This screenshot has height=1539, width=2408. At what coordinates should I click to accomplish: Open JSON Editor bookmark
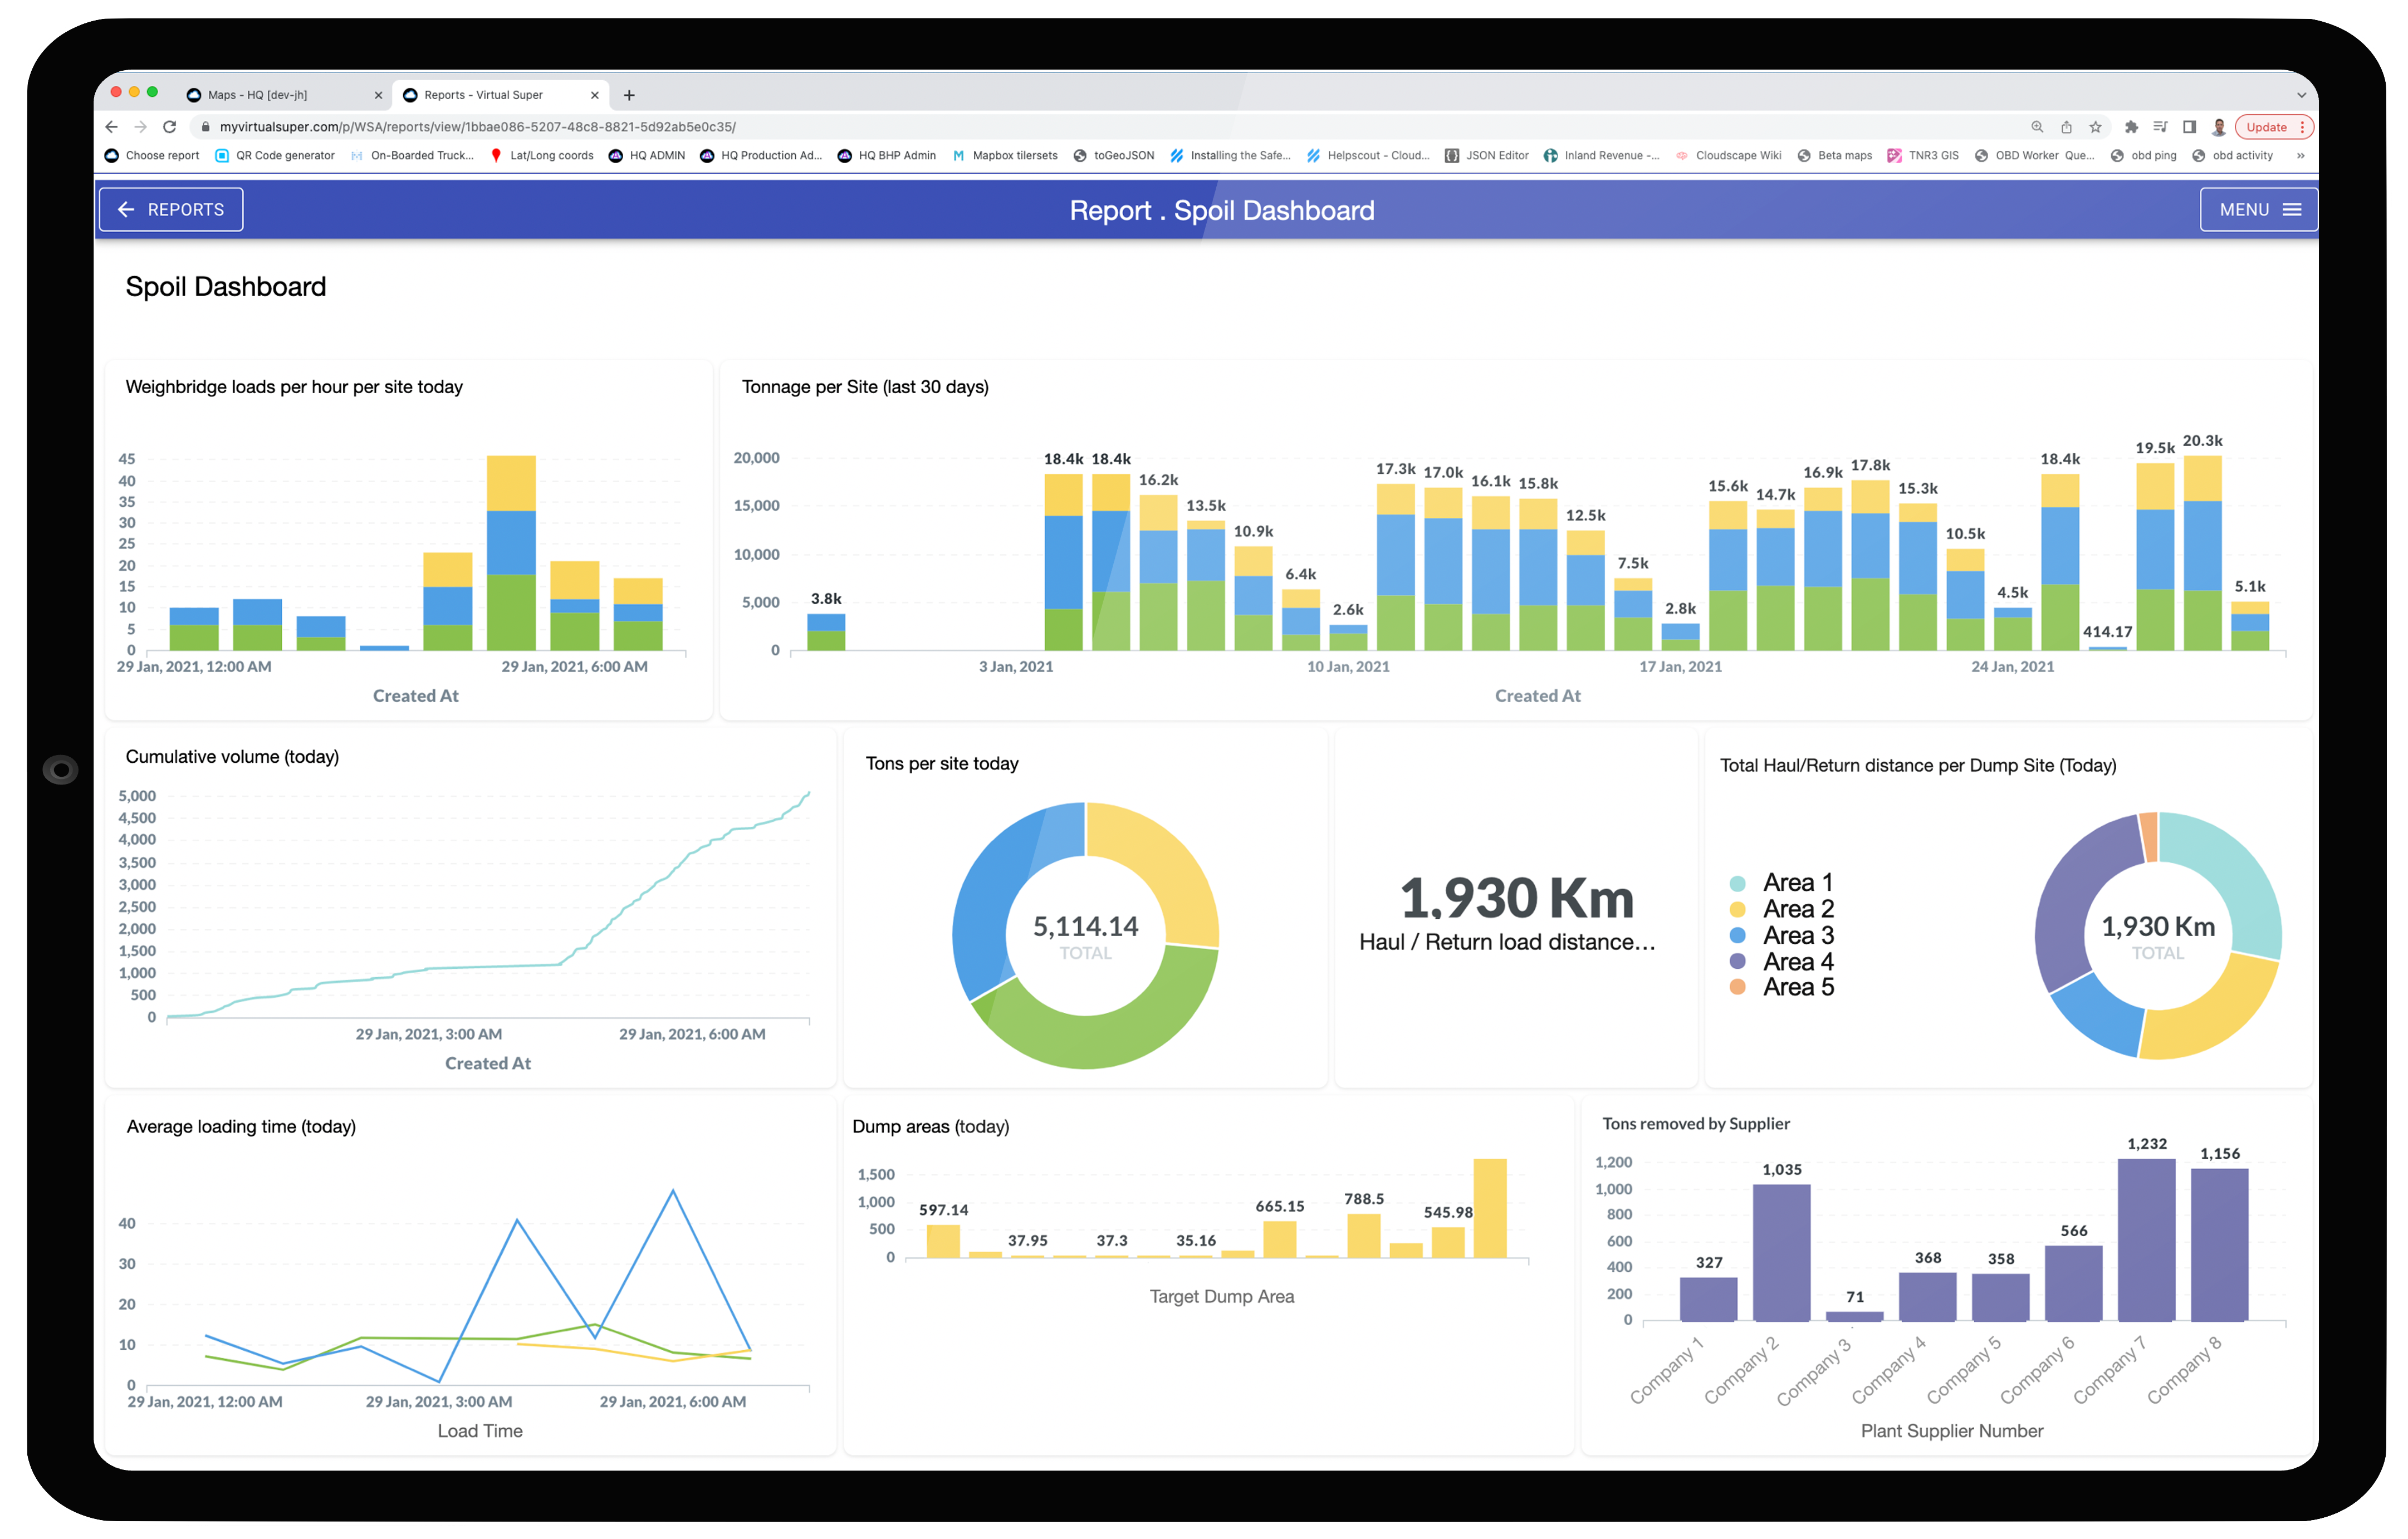[x=1487, y=156]
